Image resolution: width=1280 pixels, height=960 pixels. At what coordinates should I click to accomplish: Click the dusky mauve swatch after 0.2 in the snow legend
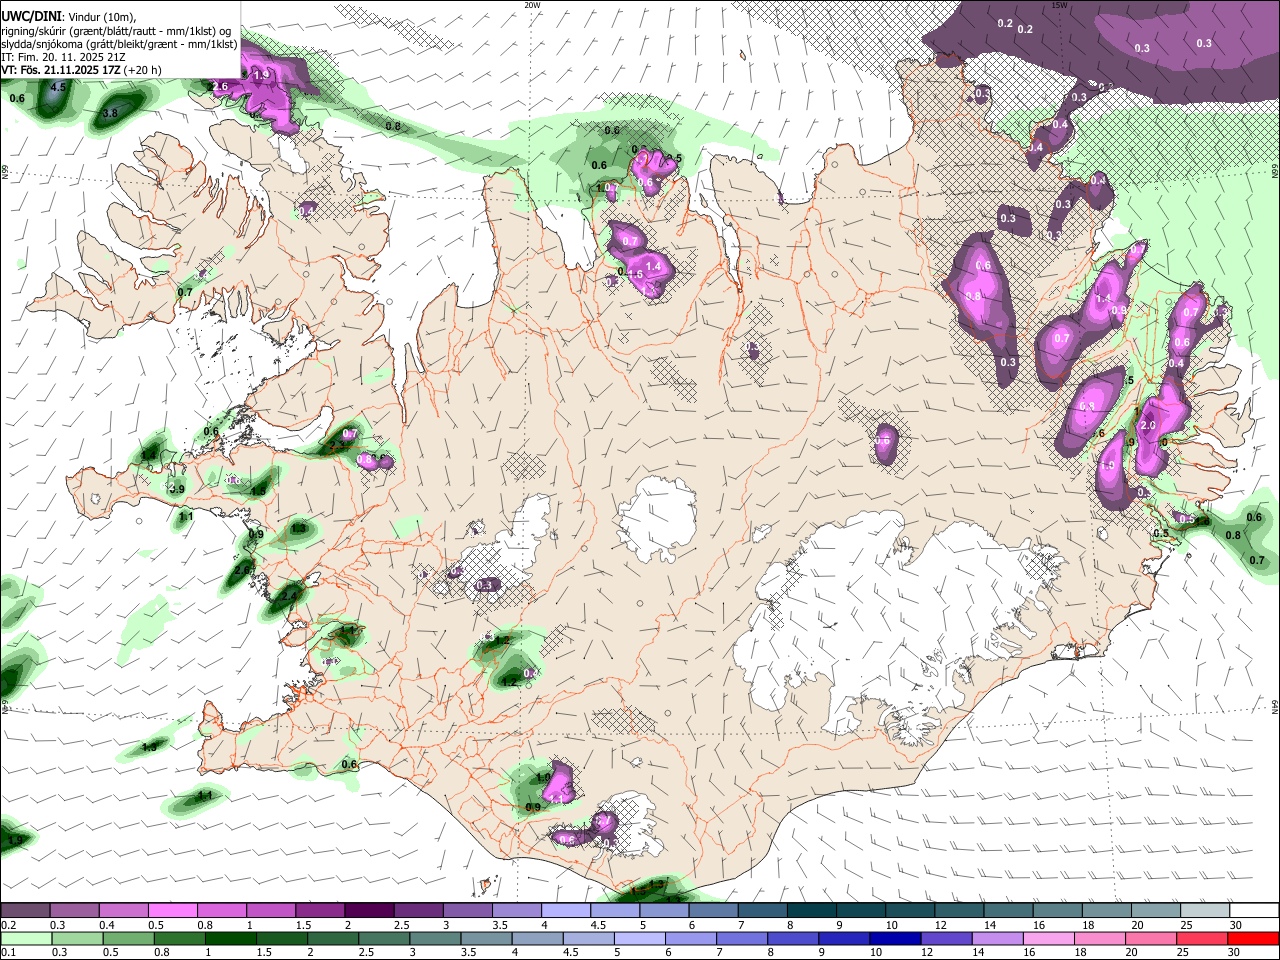(25, 910)
